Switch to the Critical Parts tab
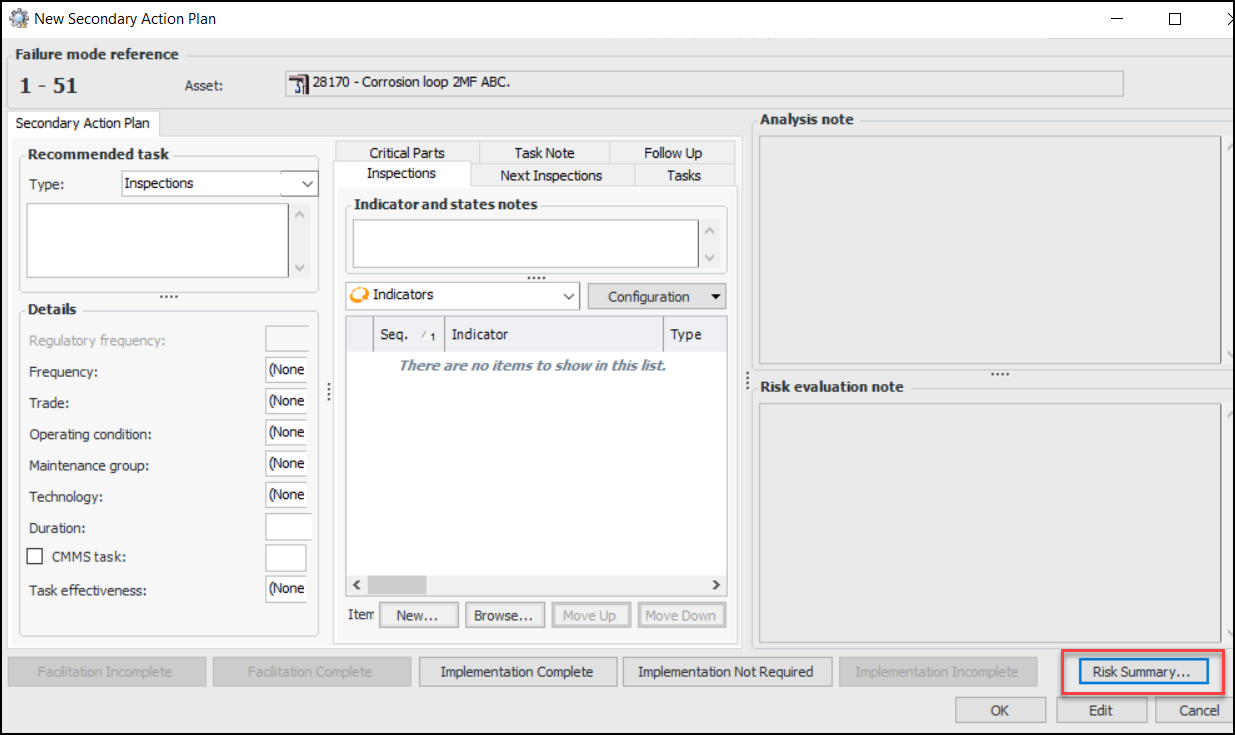The height and width of the screenshot is (735, 1235). coord(407,153)
